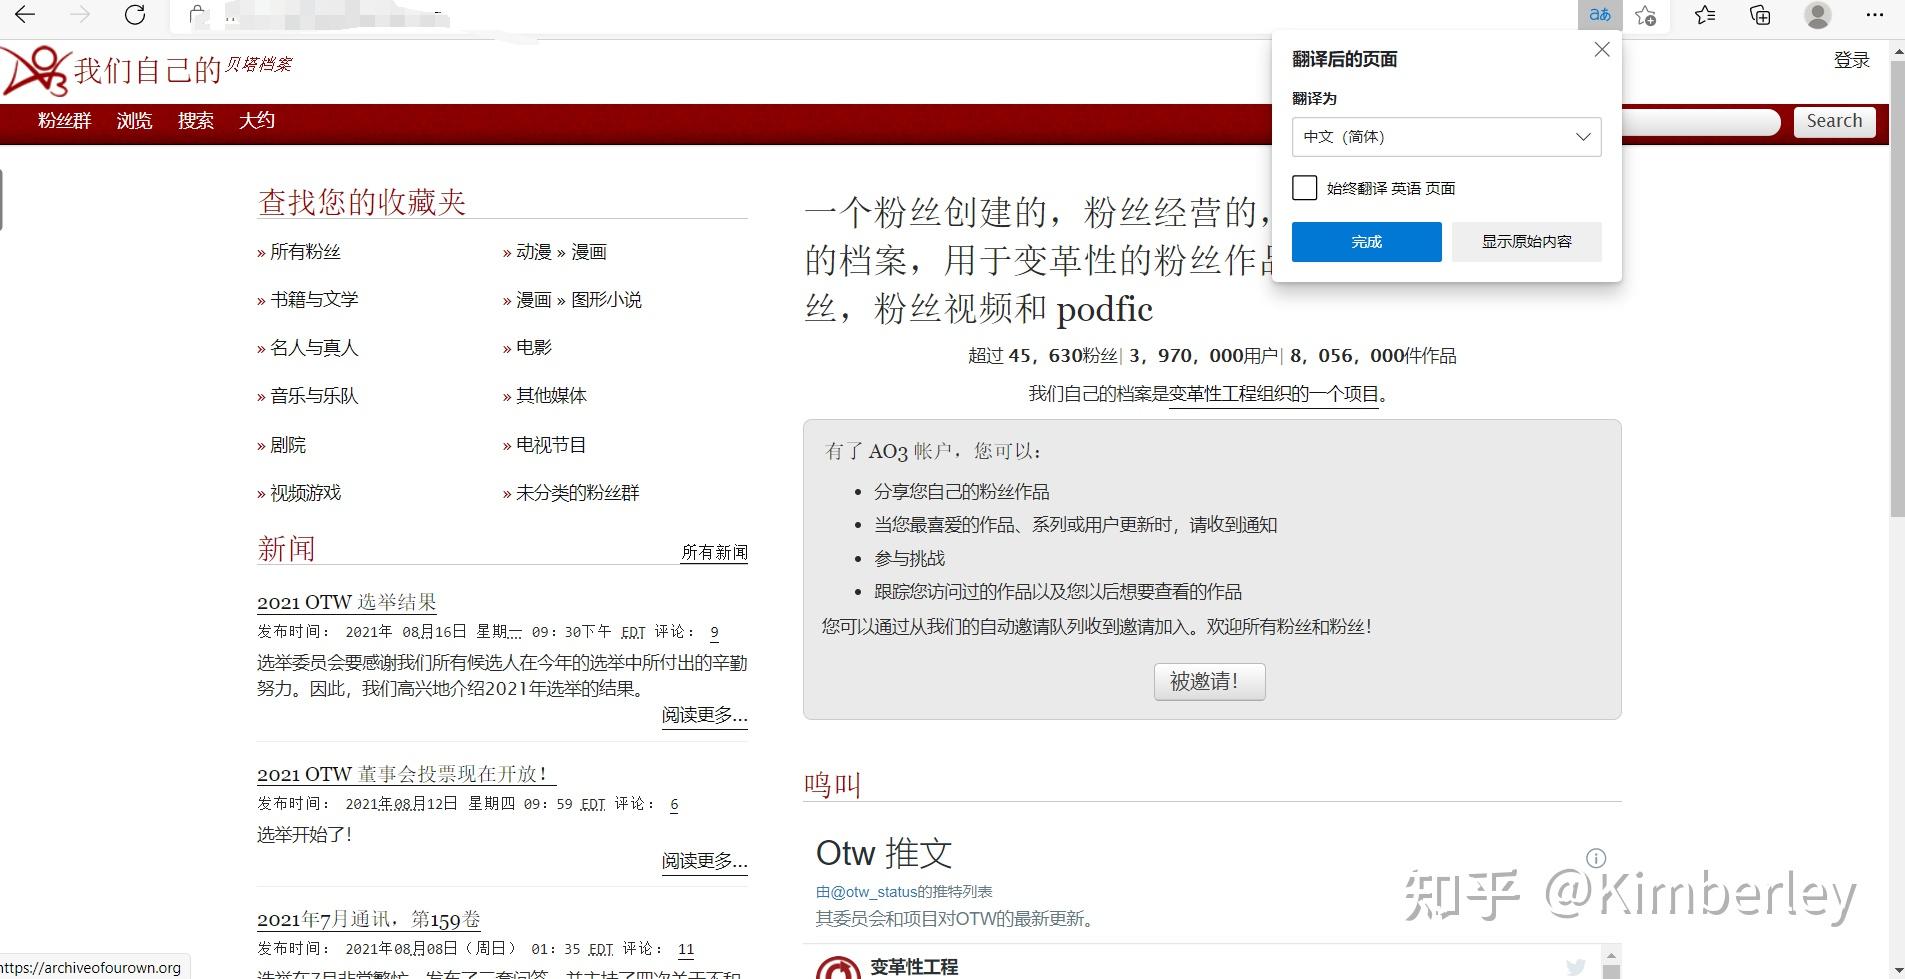This screenshot has height=979, width=1905.
Task: Click the 所有新闻 link
Action: pos(714,552)
